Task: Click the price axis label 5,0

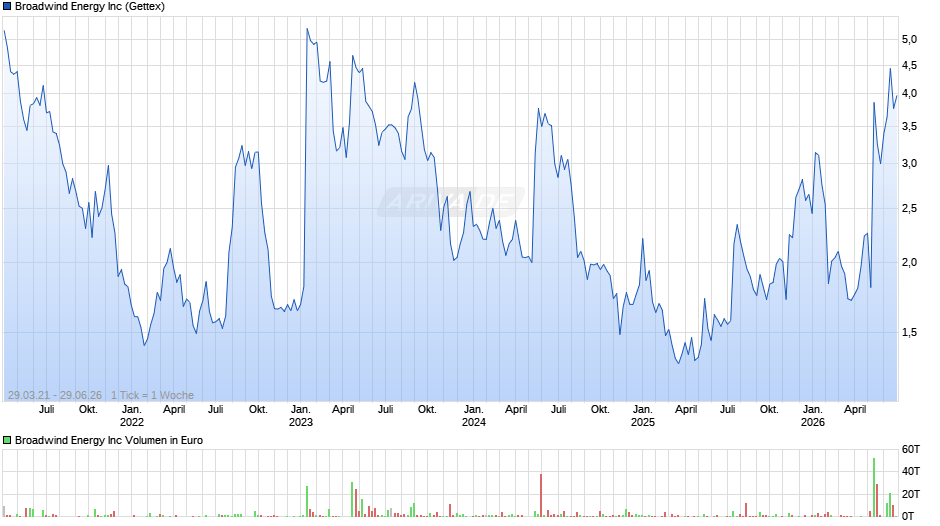Action: tap(909, 40)
